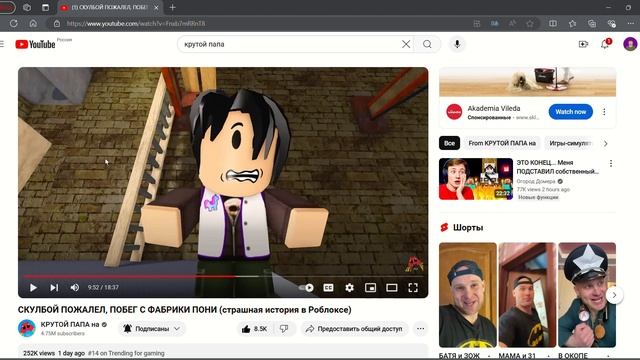Viewport: 640px width, 360px height.
Task: Open options for ЭТО КОНЕЦ video
Action: click(x=611, y=164)
